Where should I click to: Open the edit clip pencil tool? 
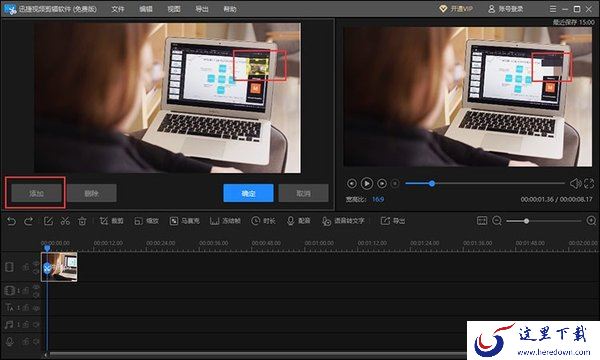[x=48, y=221]
